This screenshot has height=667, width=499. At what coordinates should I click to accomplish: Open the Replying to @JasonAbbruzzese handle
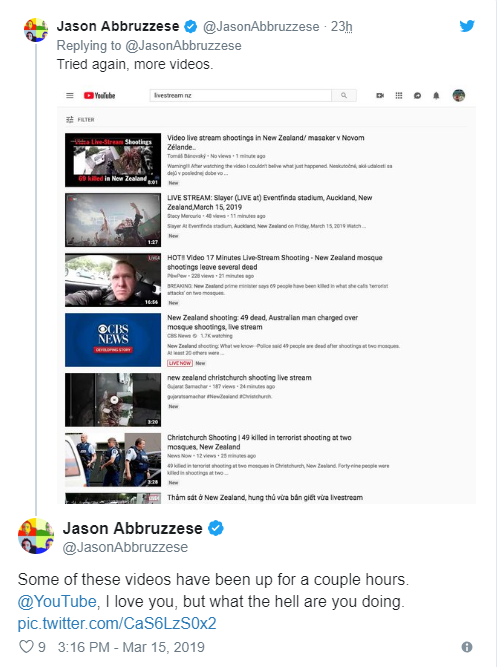(x=183, y=46)
